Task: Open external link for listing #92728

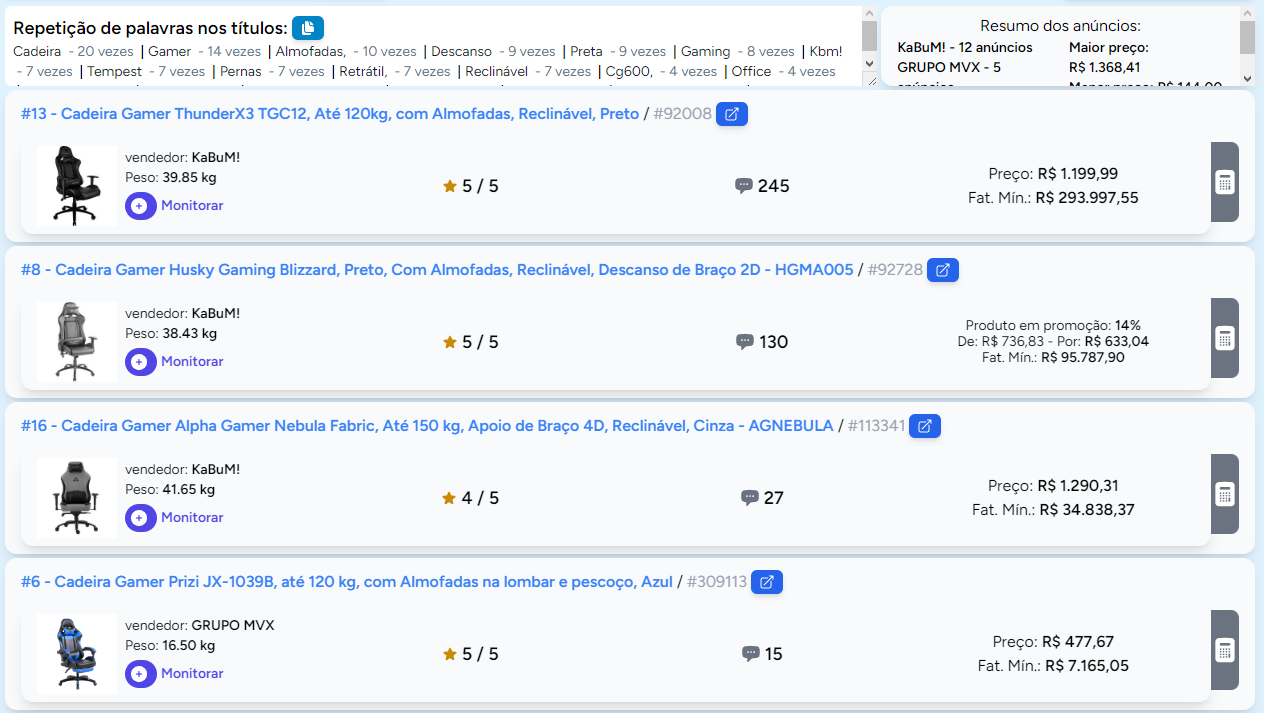Action: click(943, 270)
